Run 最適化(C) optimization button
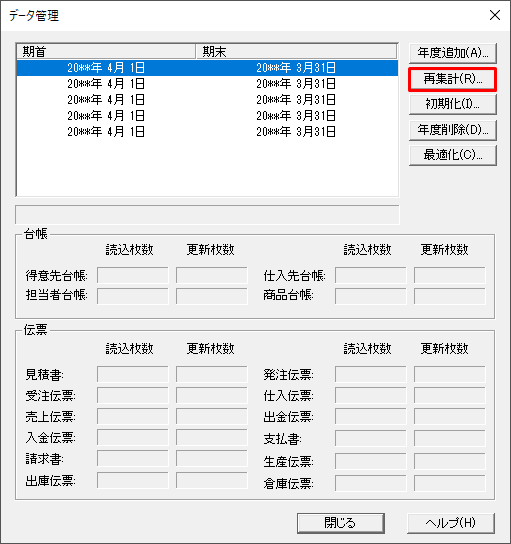The image size is (511, 544). (453, 155)
